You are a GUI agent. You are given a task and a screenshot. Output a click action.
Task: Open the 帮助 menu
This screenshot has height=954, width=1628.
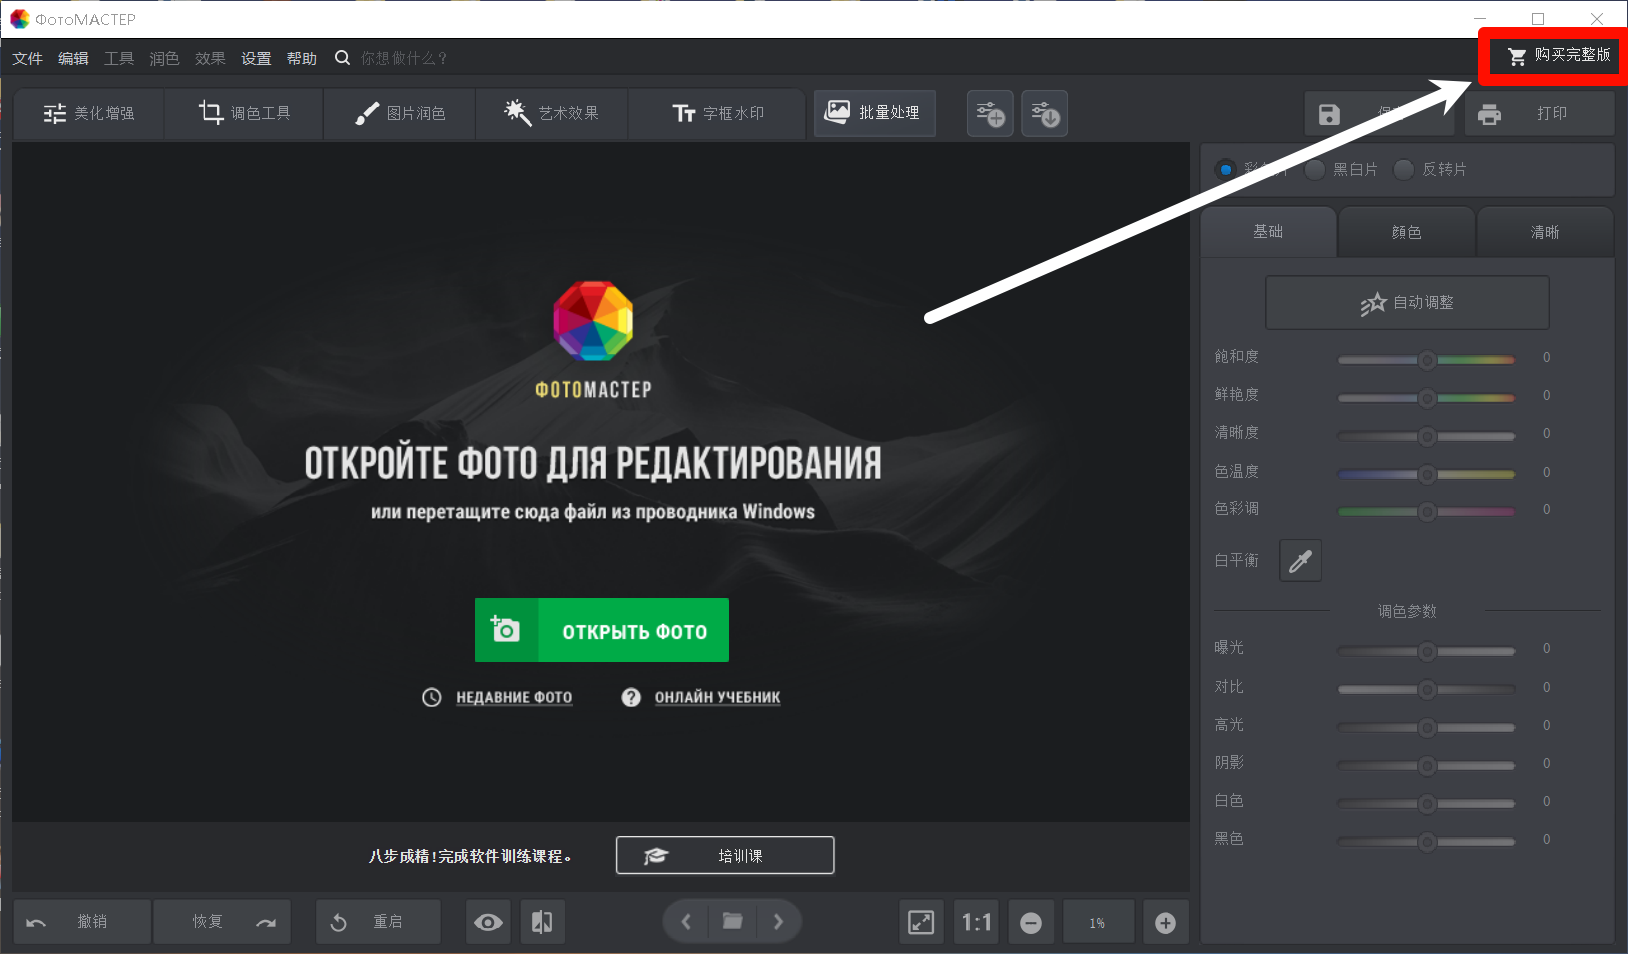click(x=301, y=58)
